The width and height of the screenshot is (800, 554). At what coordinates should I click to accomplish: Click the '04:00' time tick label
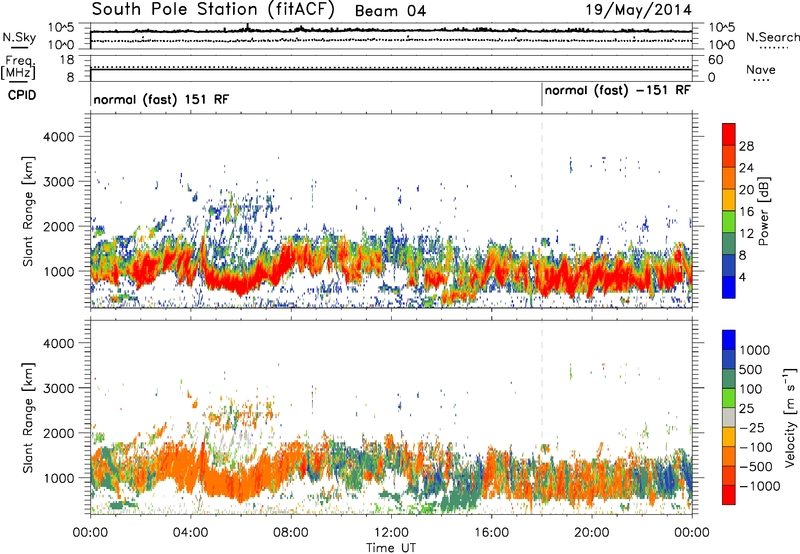pyautogui.click(x=190, y=533)
